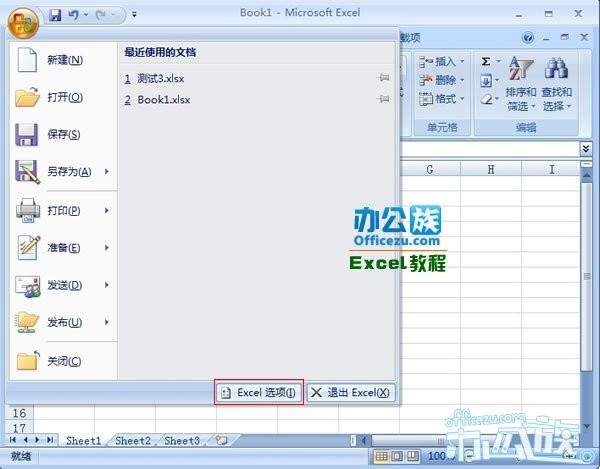Click the AutoSum sigma icon
The image size is (600, 469).
click(486, 61)
